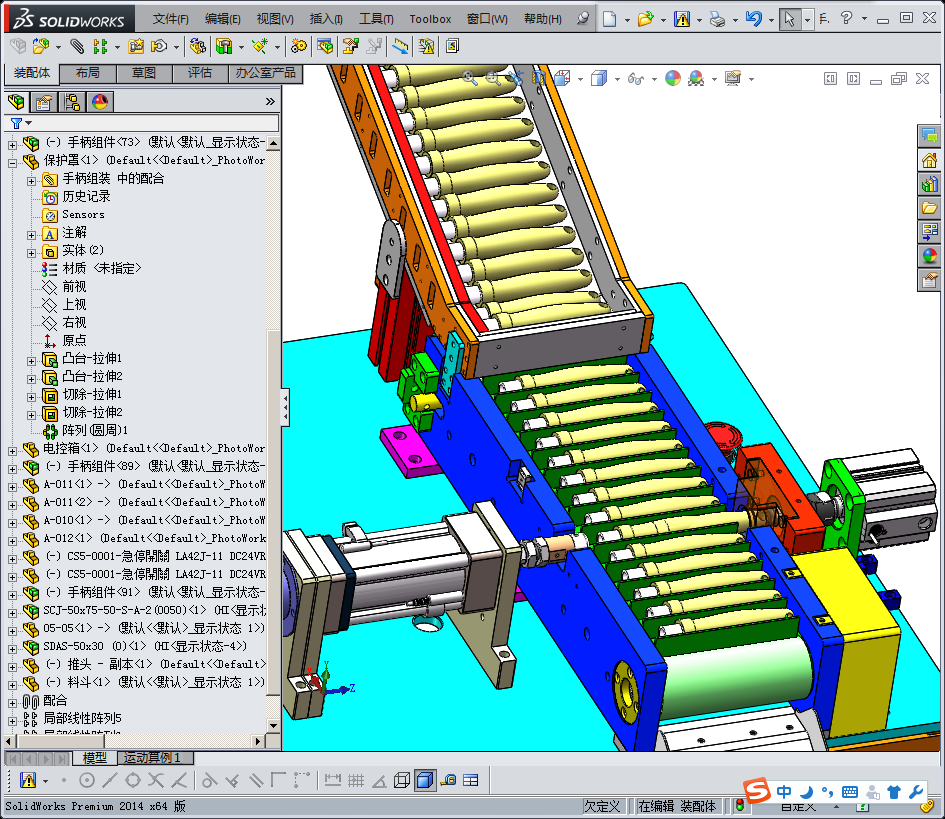Switch to the 模型 tab
Image resolution: width=945 pixels, height=819 pixels.
(95, 758)
